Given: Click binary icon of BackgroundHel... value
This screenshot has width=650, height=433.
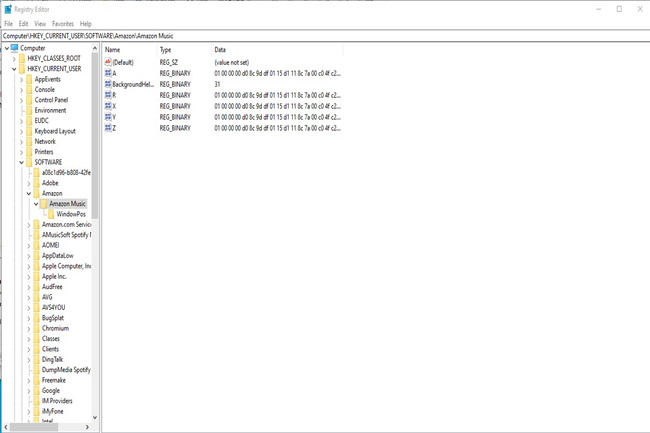Looking at the screenshot, I should (x=108, y=84).
